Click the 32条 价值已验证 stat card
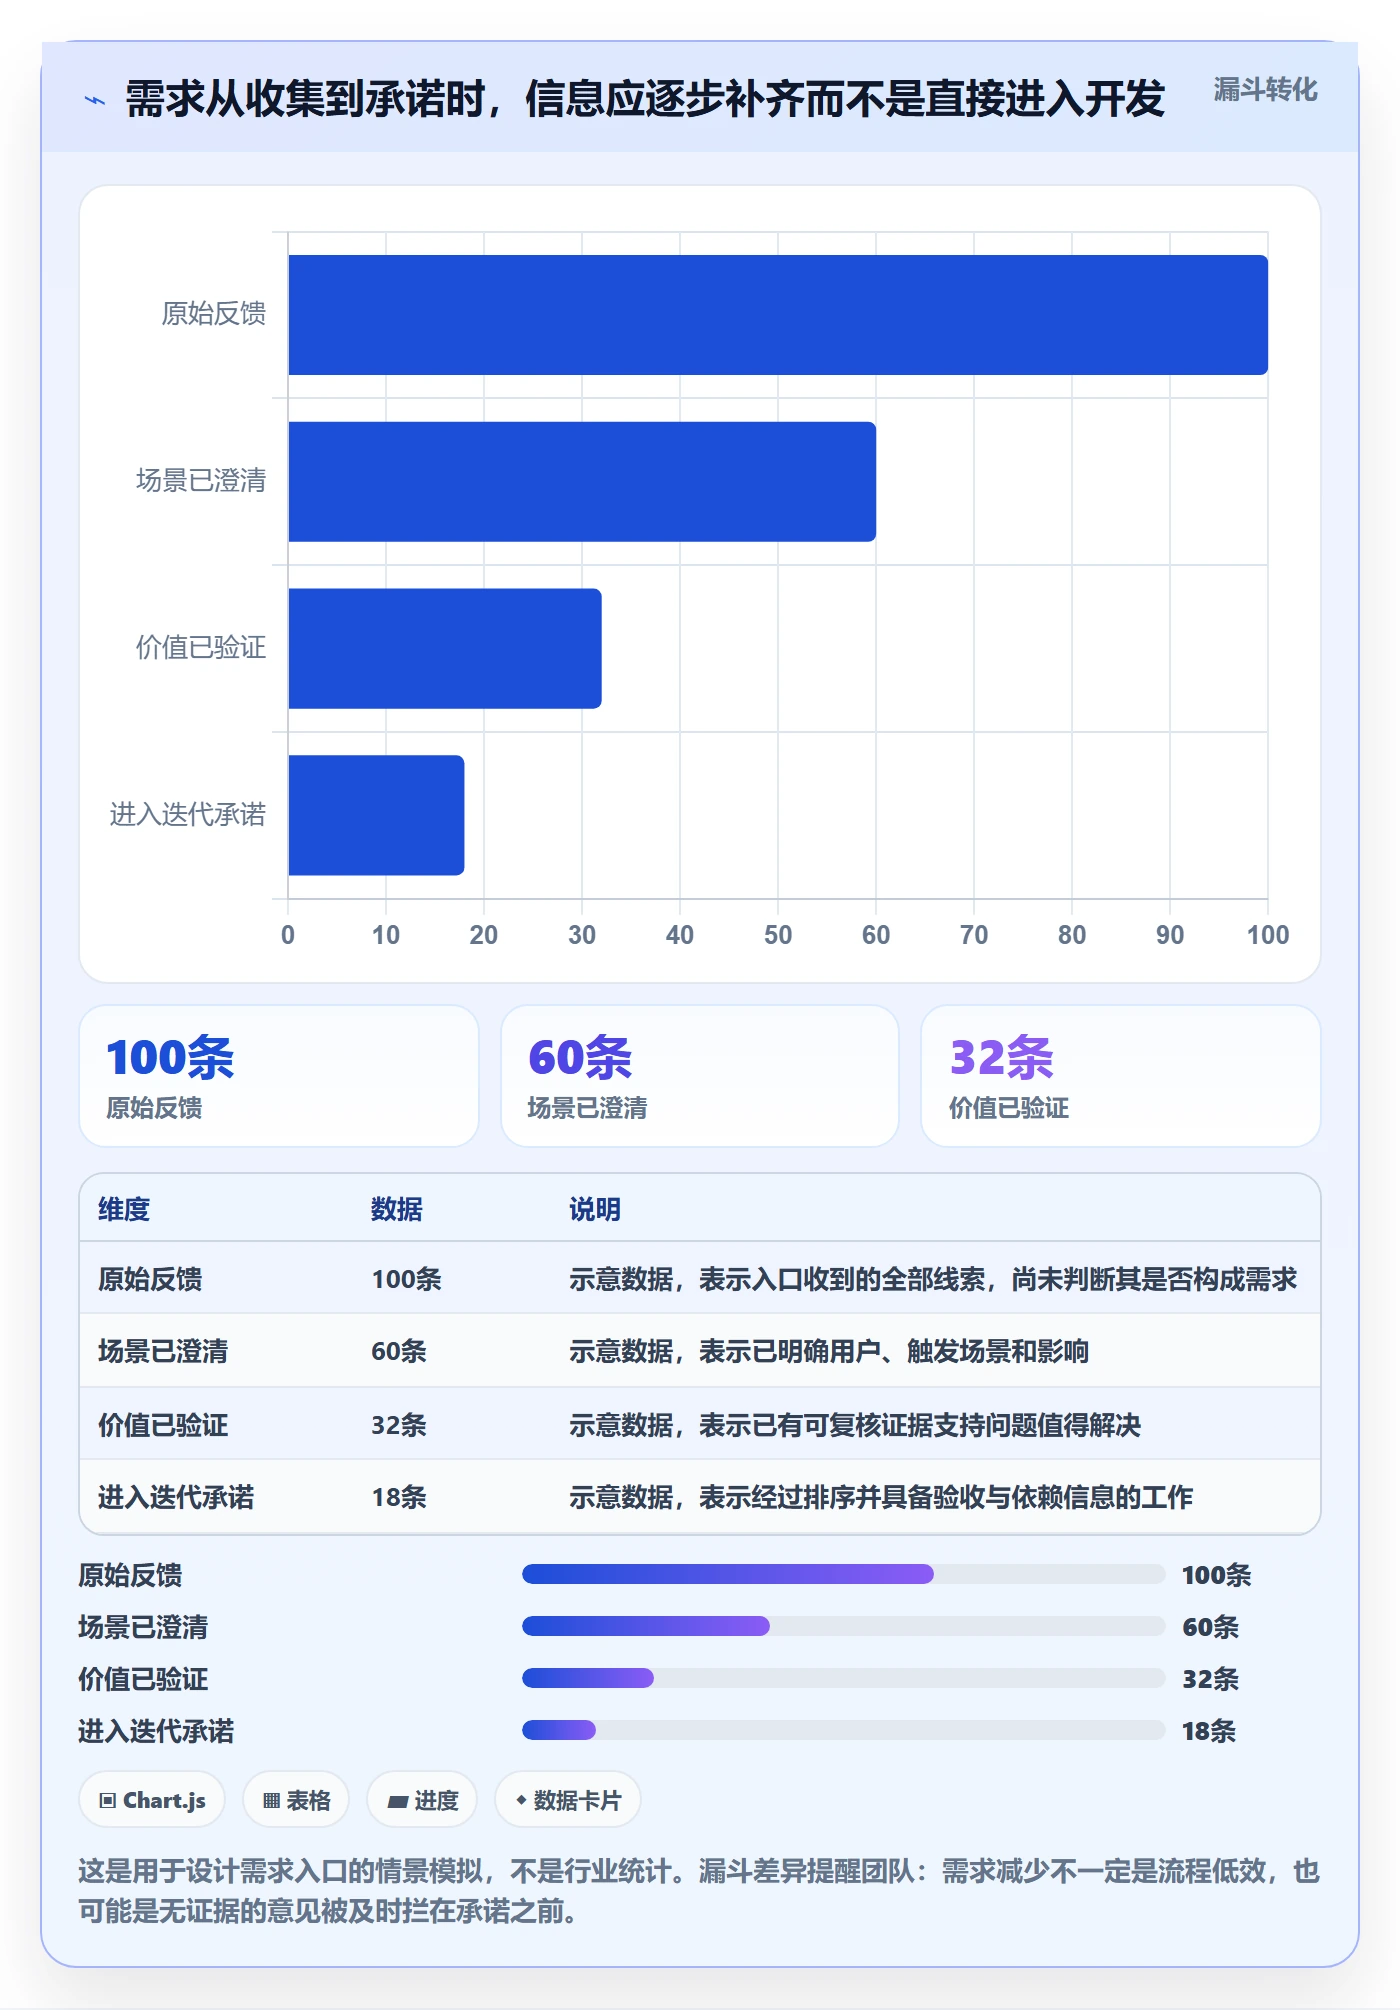This screenshot has width=1400, height=2010. click(1121, 1076)
